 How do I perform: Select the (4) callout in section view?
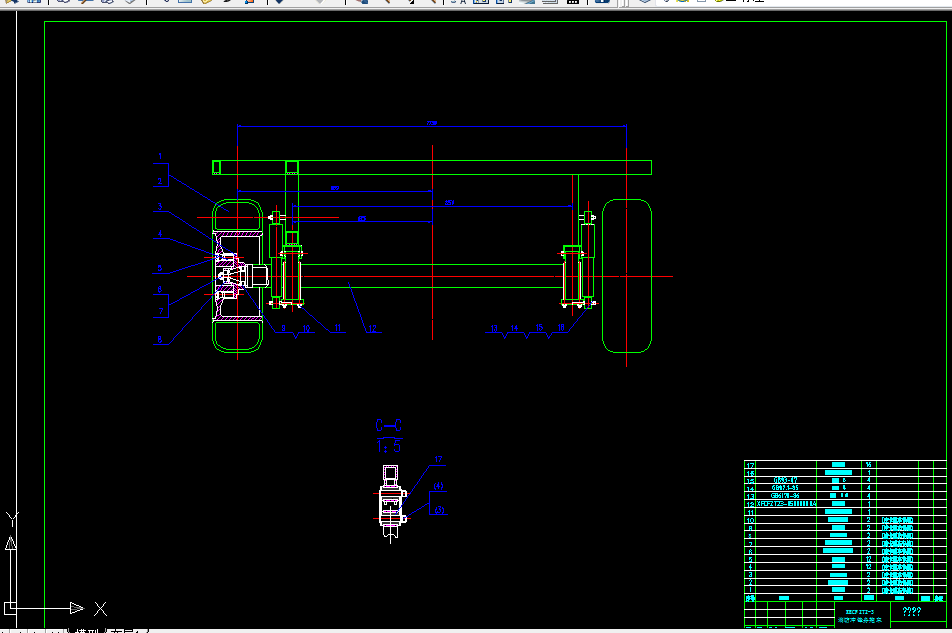tap(438, 486)
